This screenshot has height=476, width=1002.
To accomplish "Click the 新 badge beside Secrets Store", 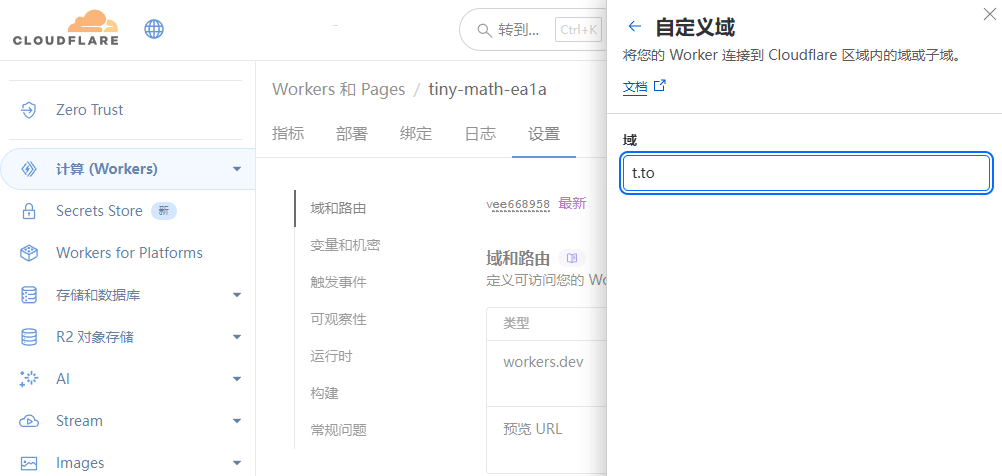I will coord(164,211).
